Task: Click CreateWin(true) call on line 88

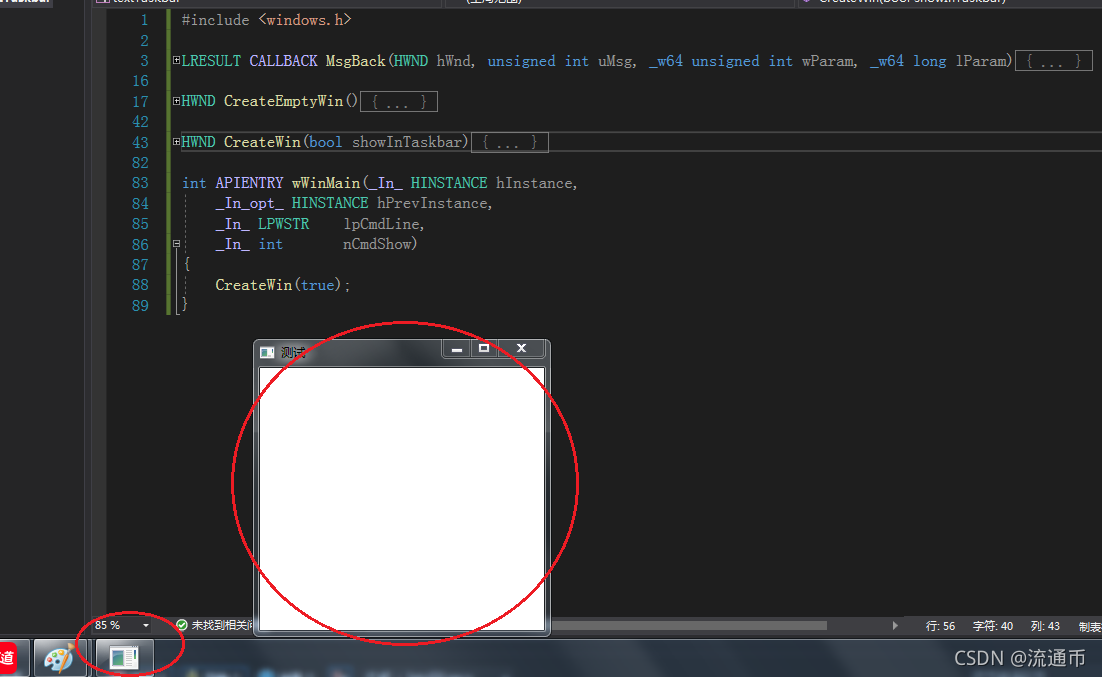Action: pyautogui.click(x=283, y=285)
